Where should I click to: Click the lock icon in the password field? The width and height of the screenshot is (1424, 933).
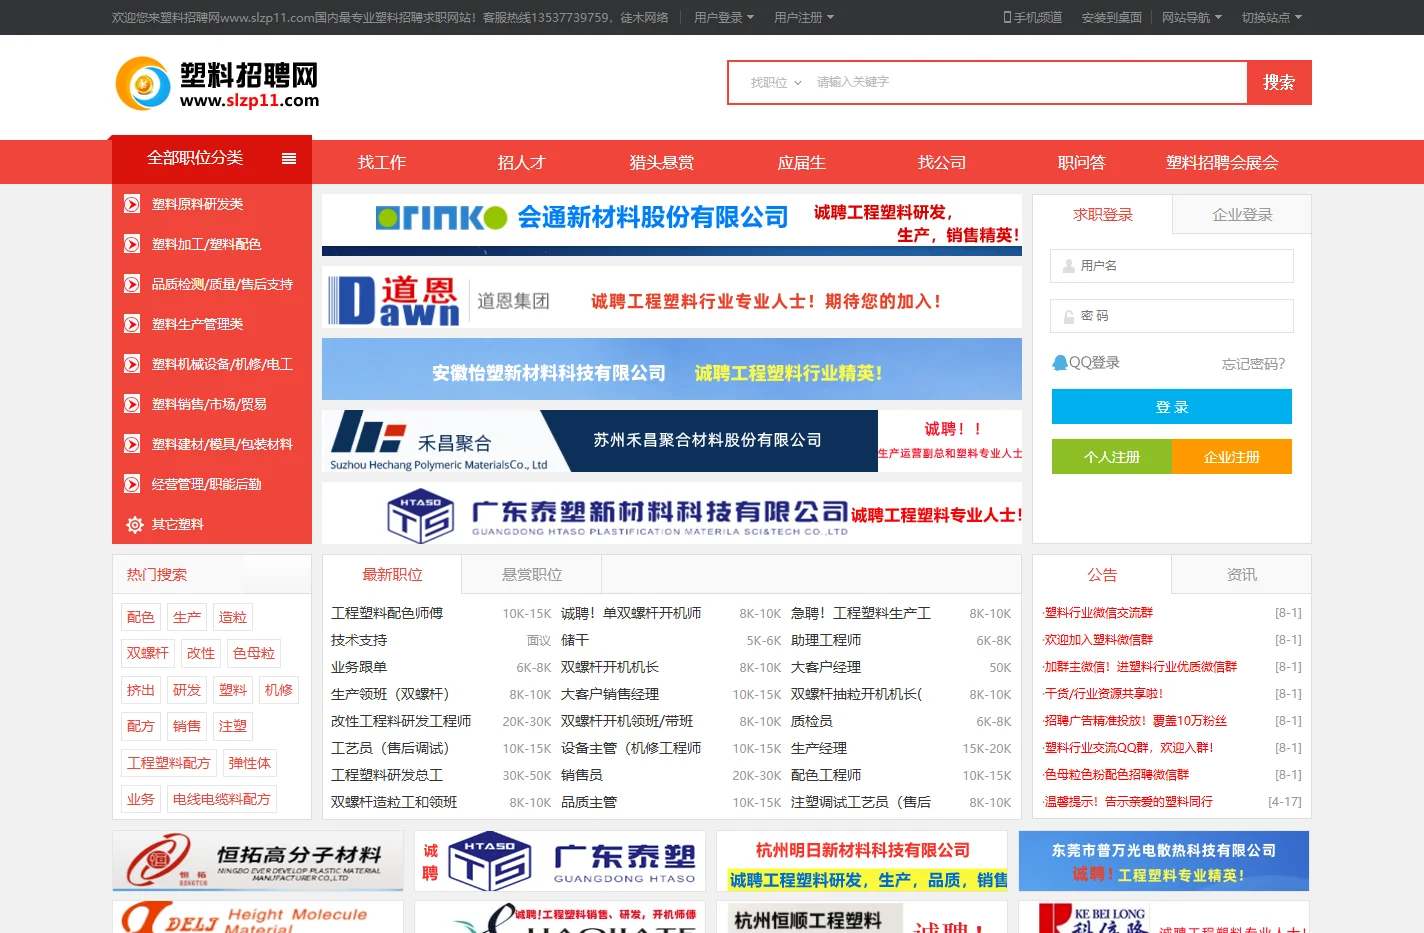coord(1067,316)
